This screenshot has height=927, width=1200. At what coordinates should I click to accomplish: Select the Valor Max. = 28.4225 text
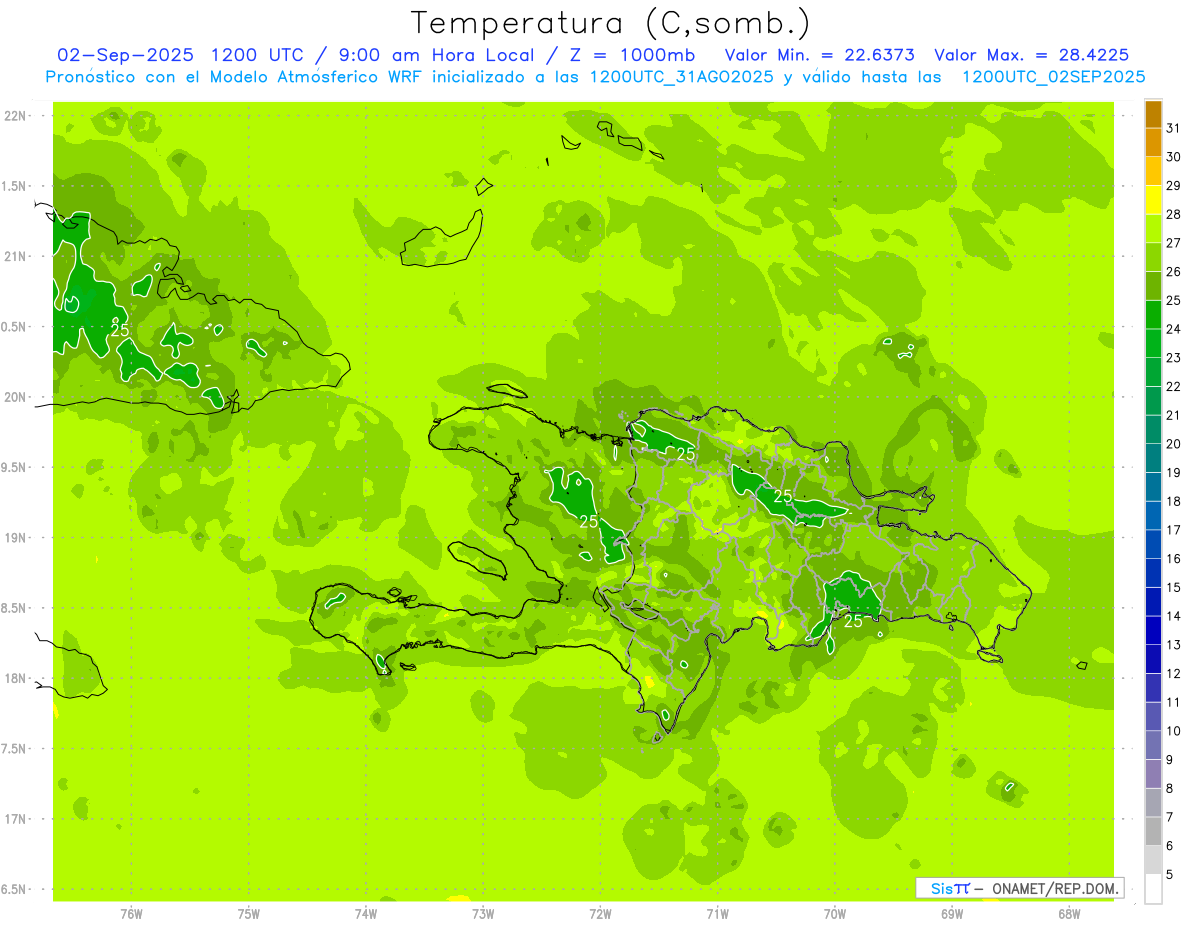coord(1031,55)
